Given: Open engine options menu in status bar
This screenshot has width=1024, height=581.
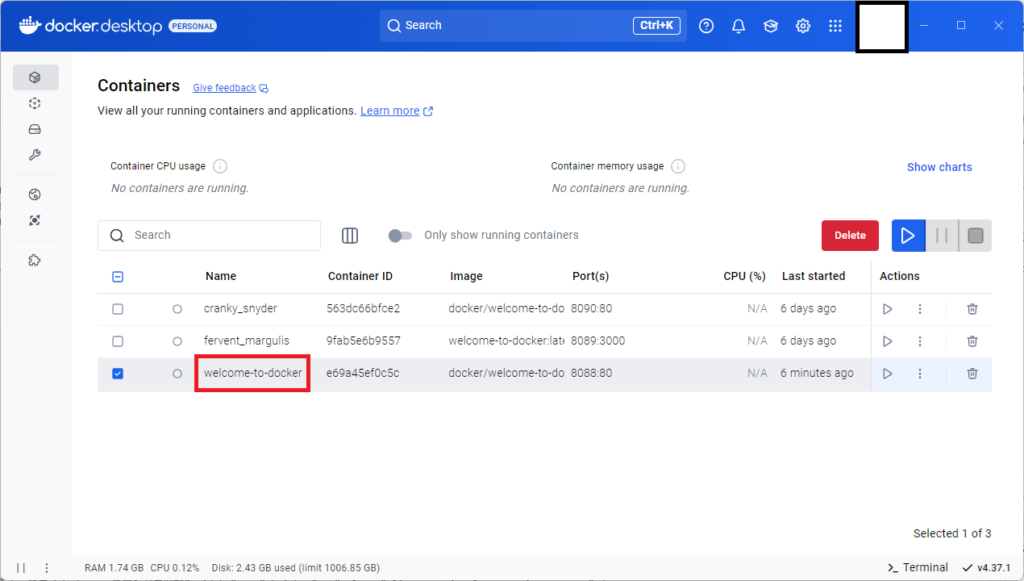Looking at the screenshot, I should (46, 568).
